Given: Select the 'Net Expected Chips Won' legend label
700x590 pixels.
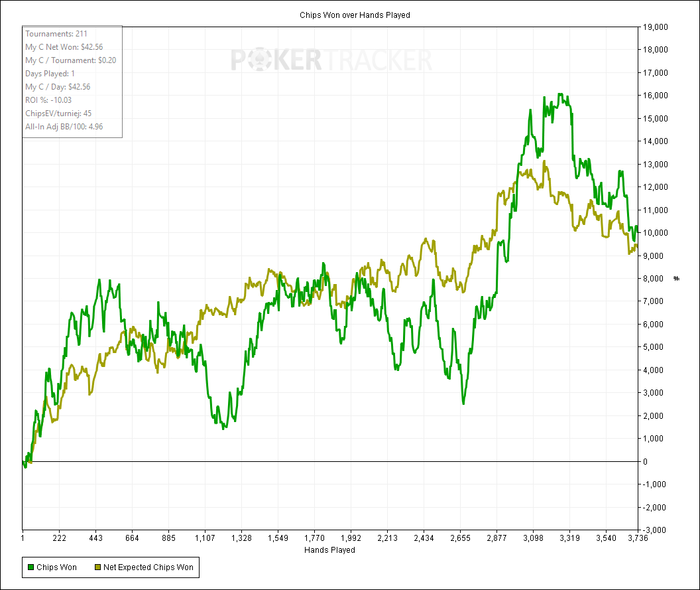Looking at the screenshot, I should [x=148, y=567].
